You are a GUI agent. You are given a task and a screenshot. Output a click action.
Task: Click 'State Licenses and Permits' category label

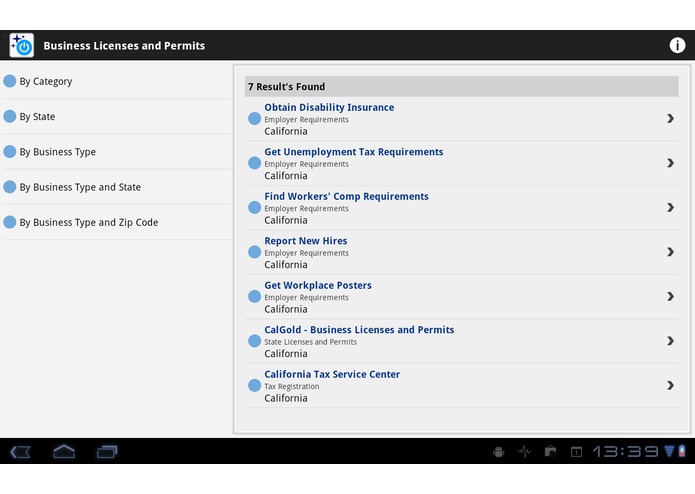click(x=310, y=342)
